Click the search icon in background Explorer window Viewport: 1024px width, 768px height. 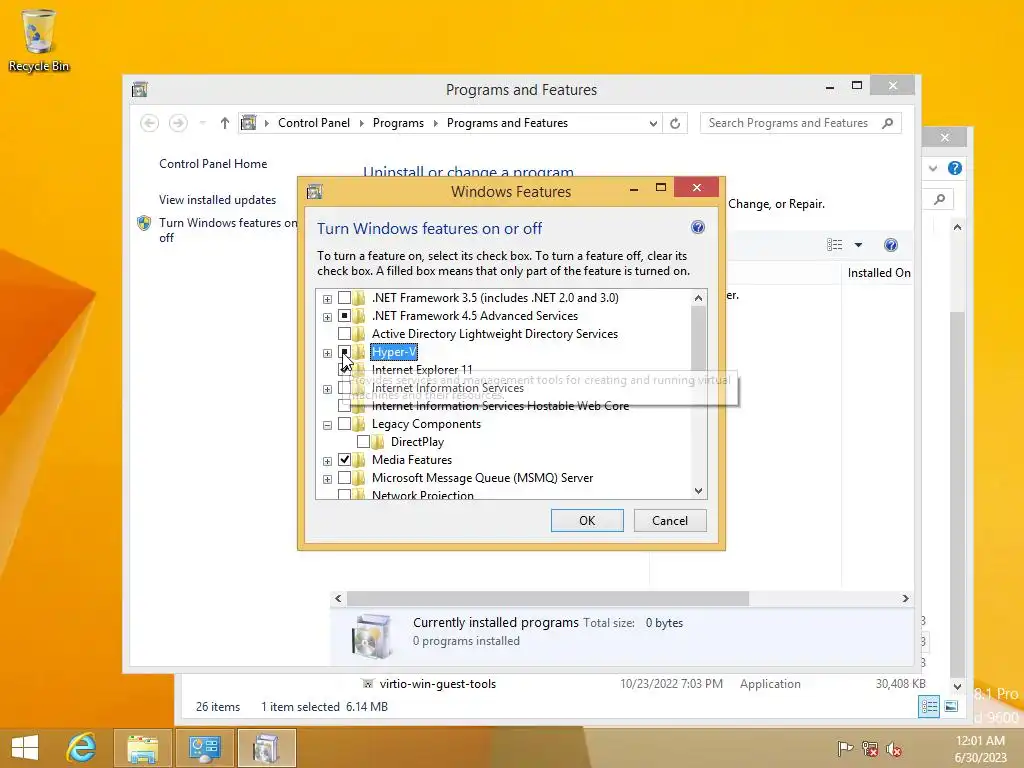[x=940, y=199]
